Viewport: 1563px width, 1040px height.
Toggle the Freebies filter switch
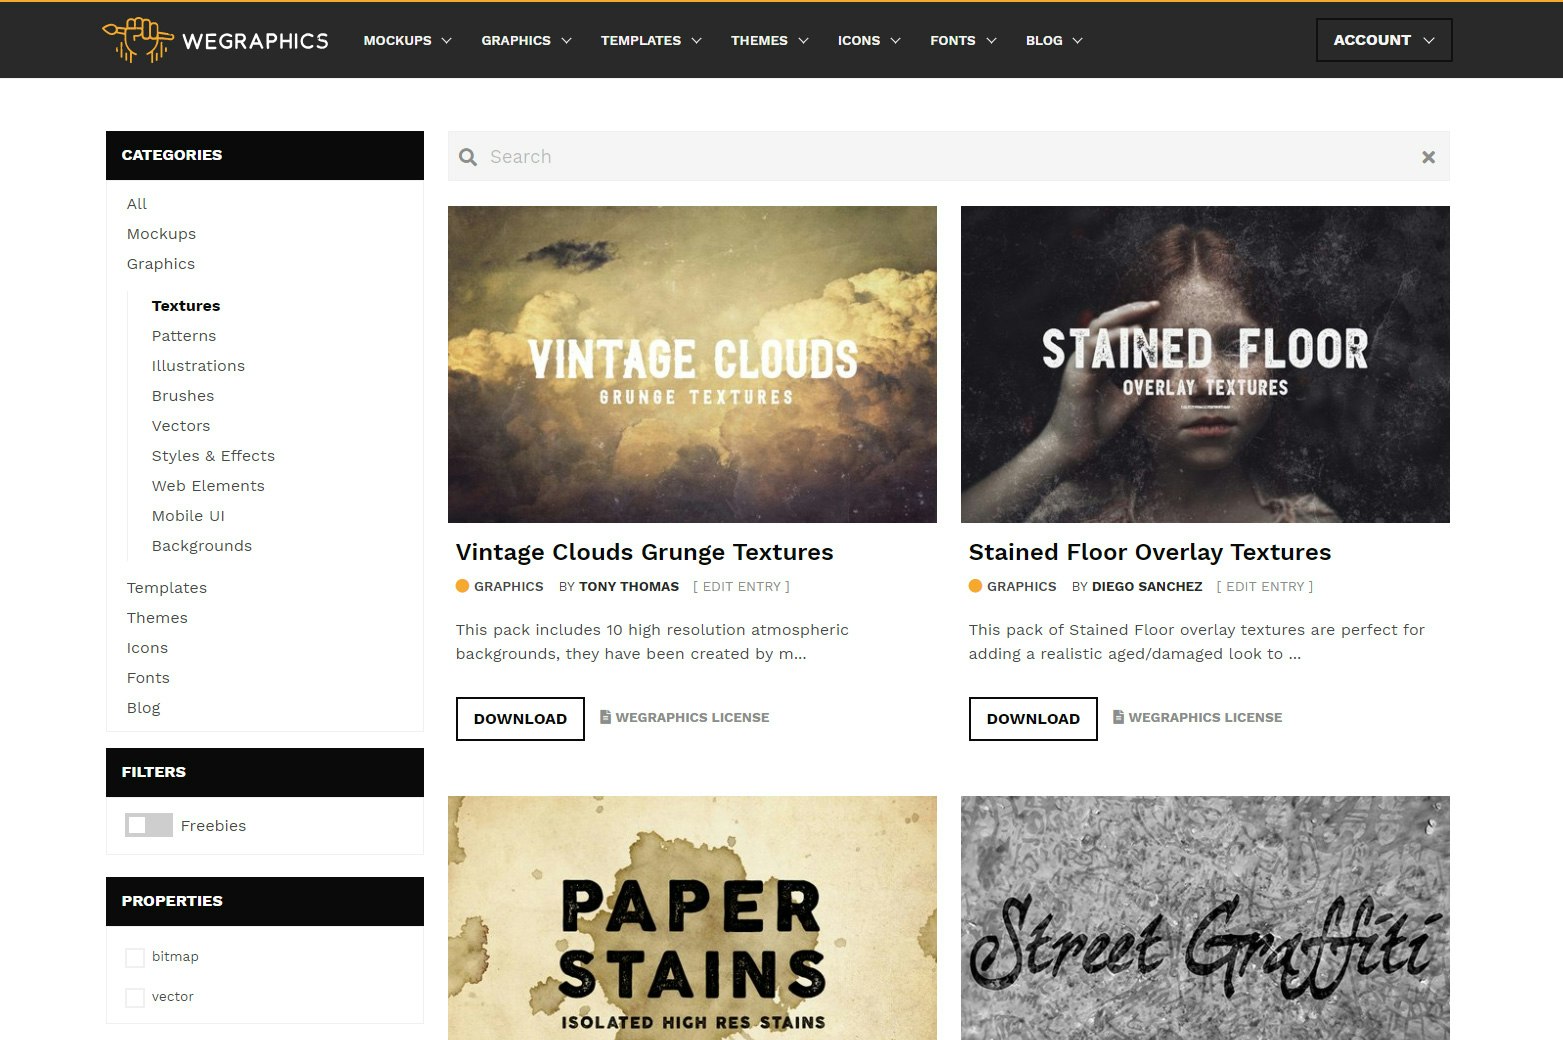point(148,825)
